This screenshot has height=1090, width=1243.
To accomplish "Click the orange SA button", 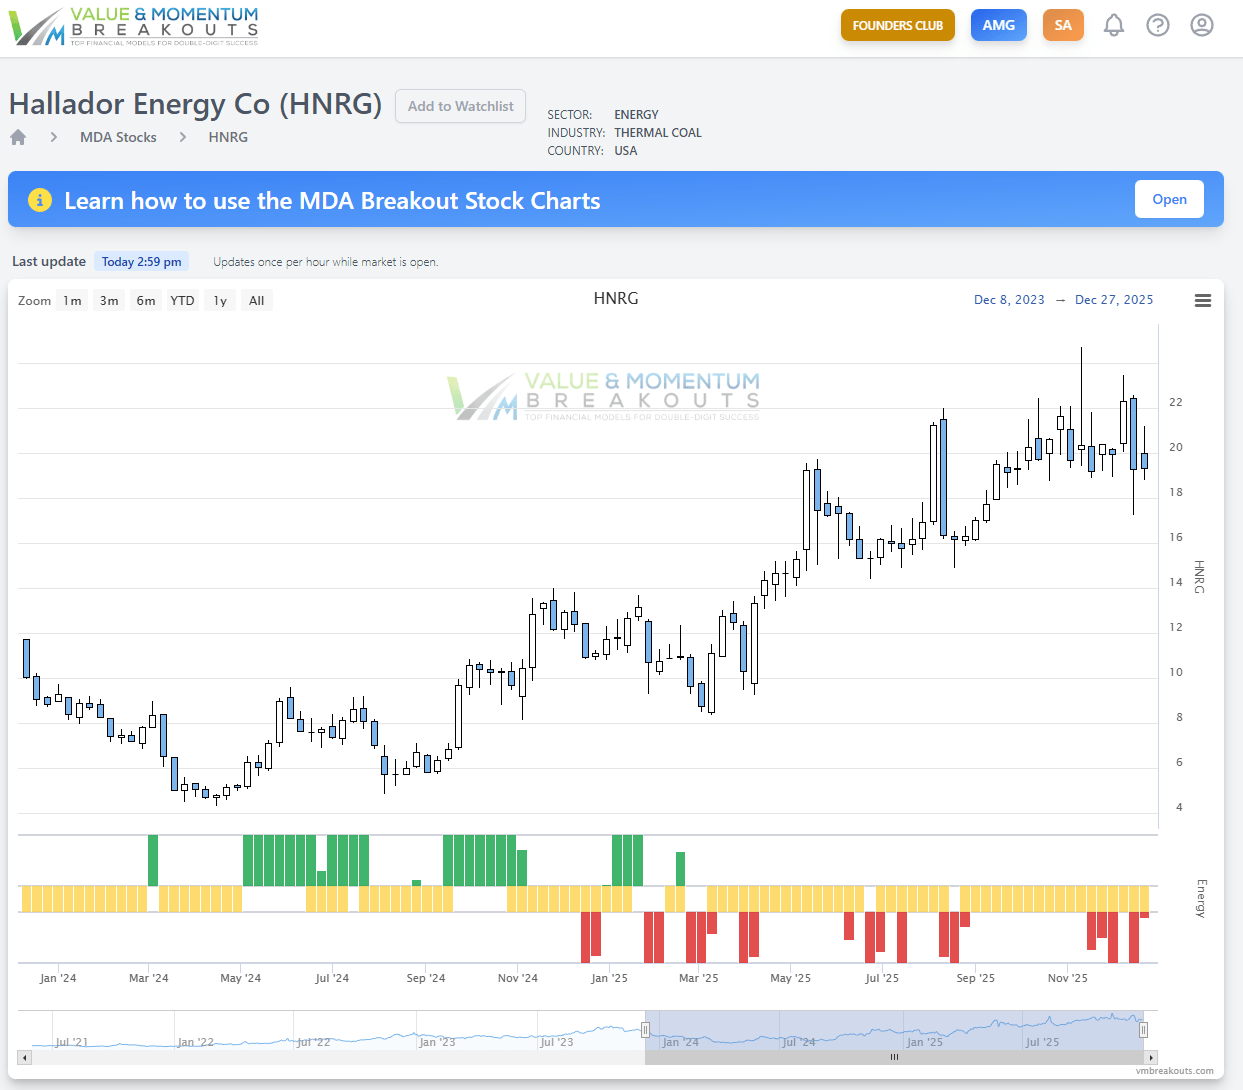I will [1063, 25].
